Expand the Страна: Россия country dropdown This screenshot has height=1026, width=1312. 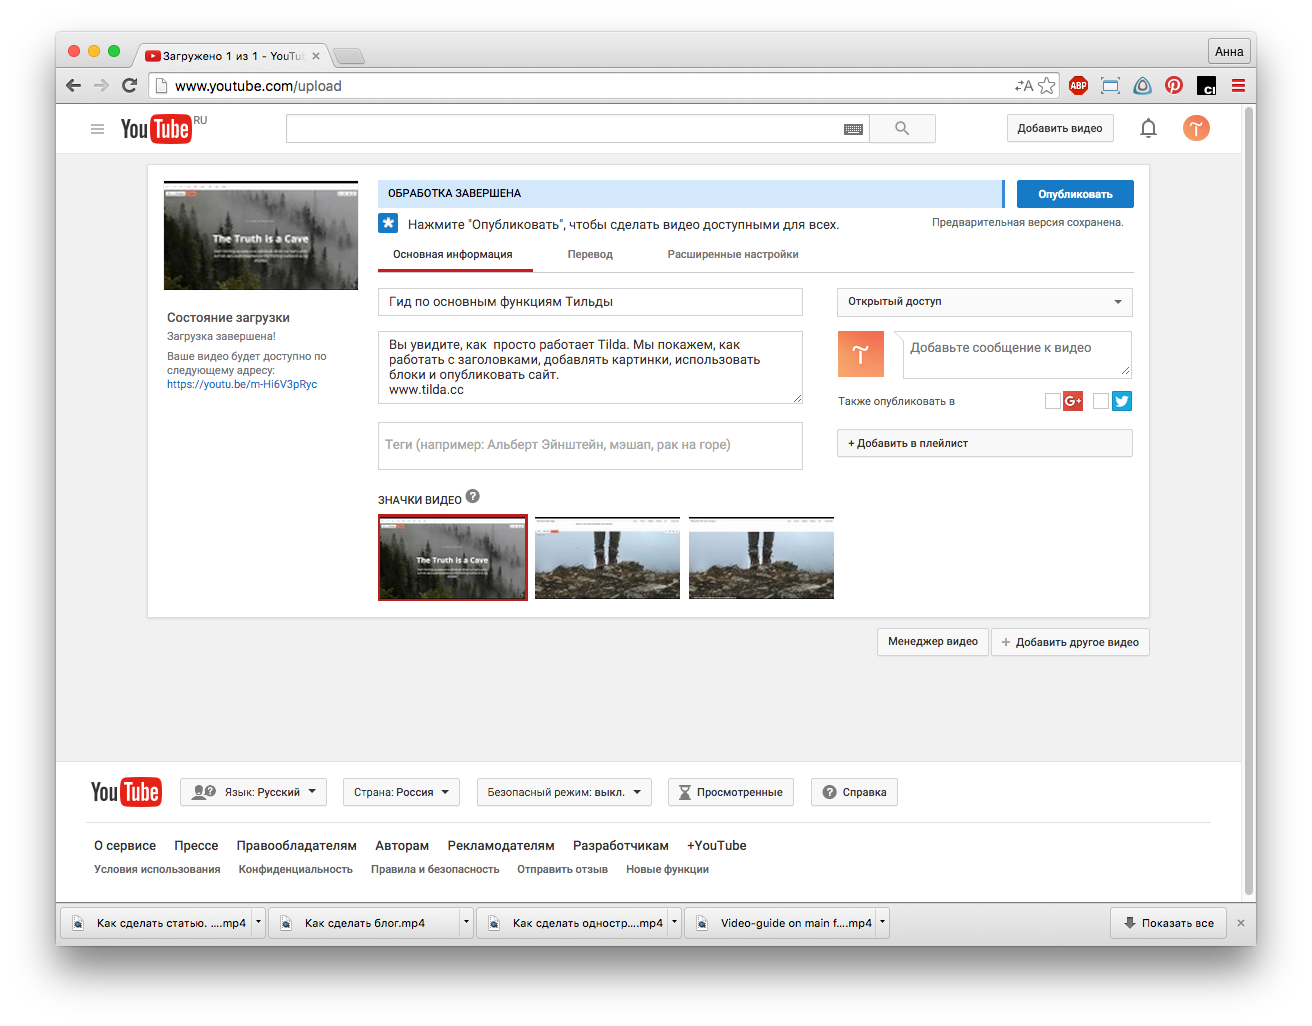coord(401,792)
